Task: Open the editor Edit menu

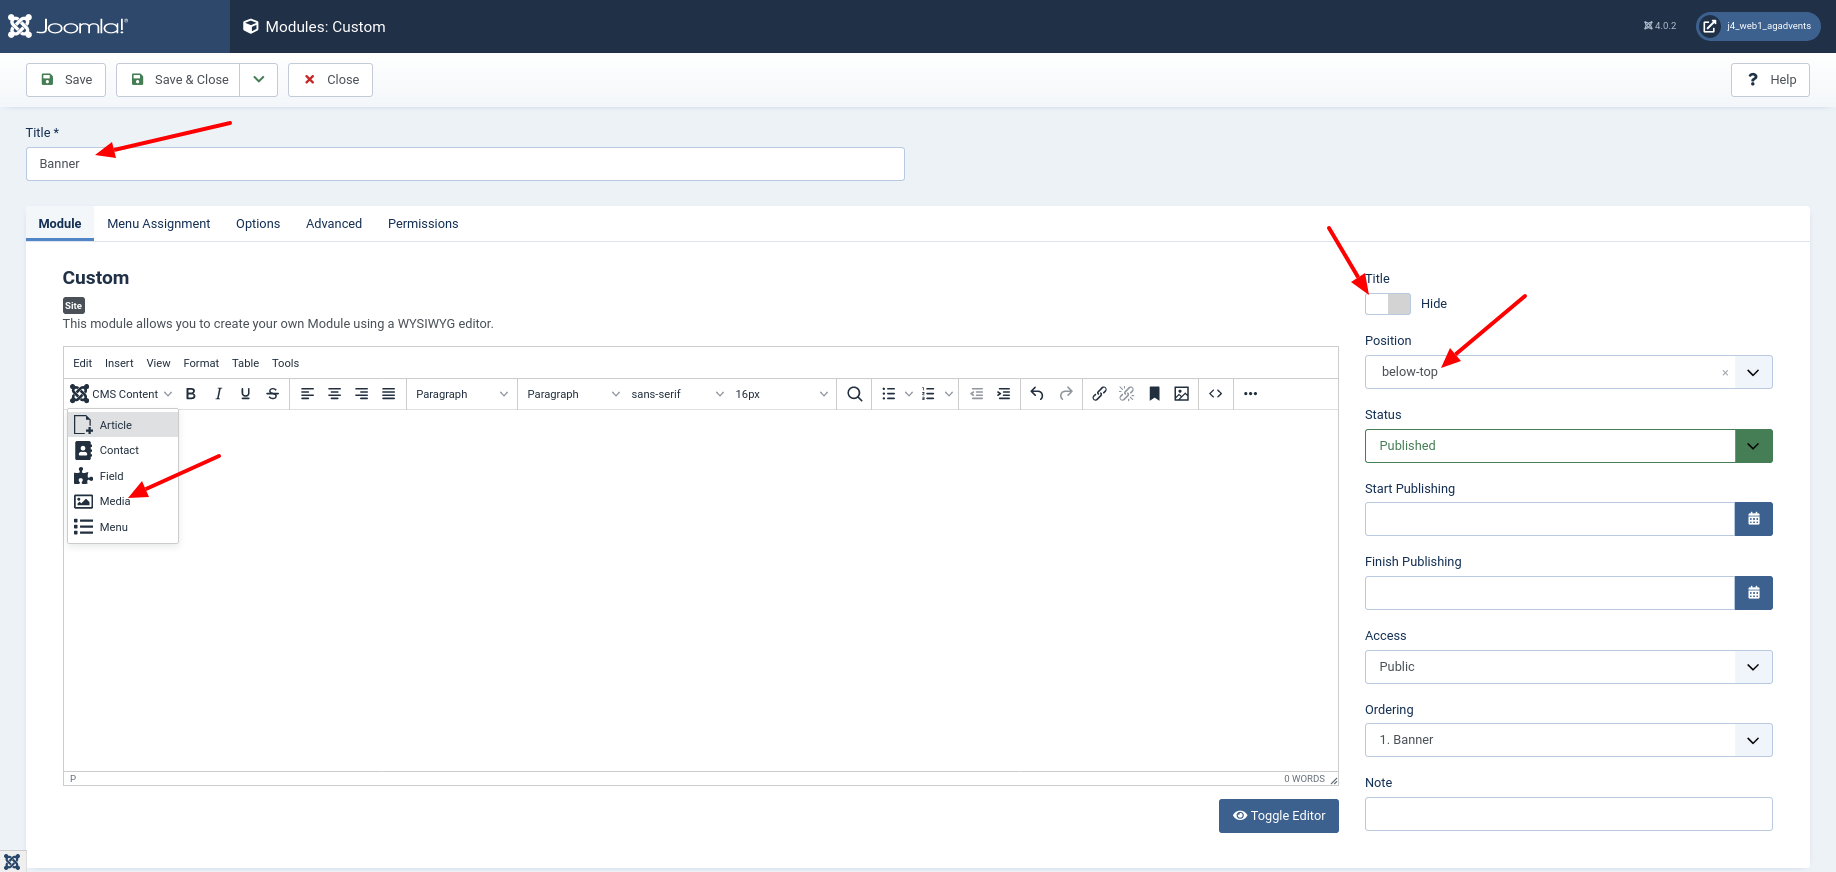Action: [83, 363]
